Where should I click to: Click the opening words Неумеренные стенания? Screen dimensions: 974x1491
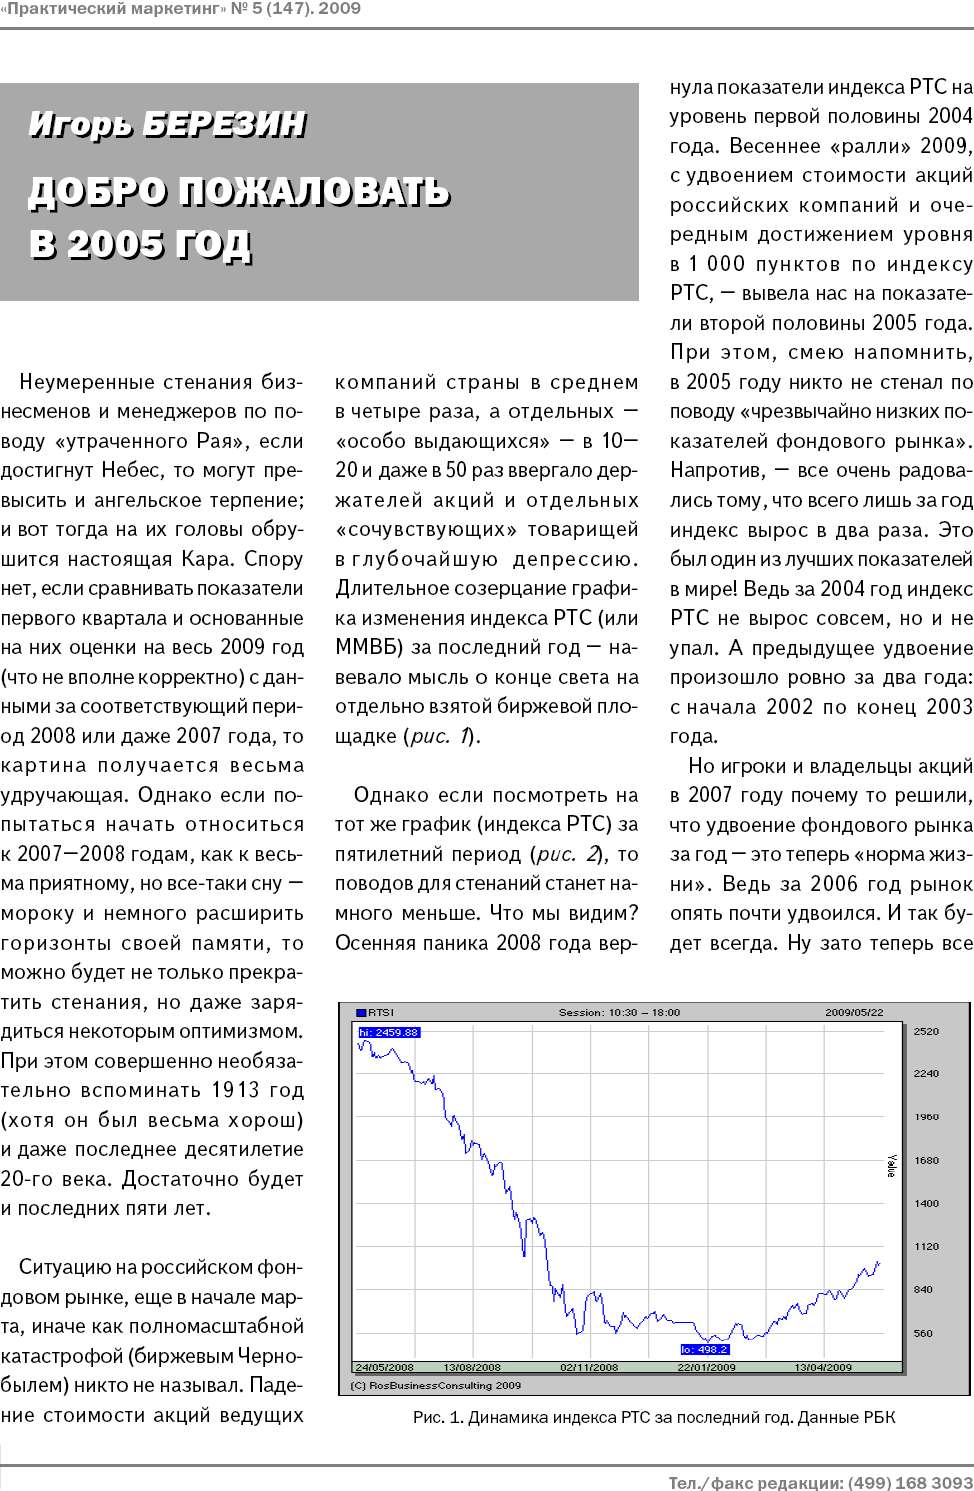click(135, 382)
